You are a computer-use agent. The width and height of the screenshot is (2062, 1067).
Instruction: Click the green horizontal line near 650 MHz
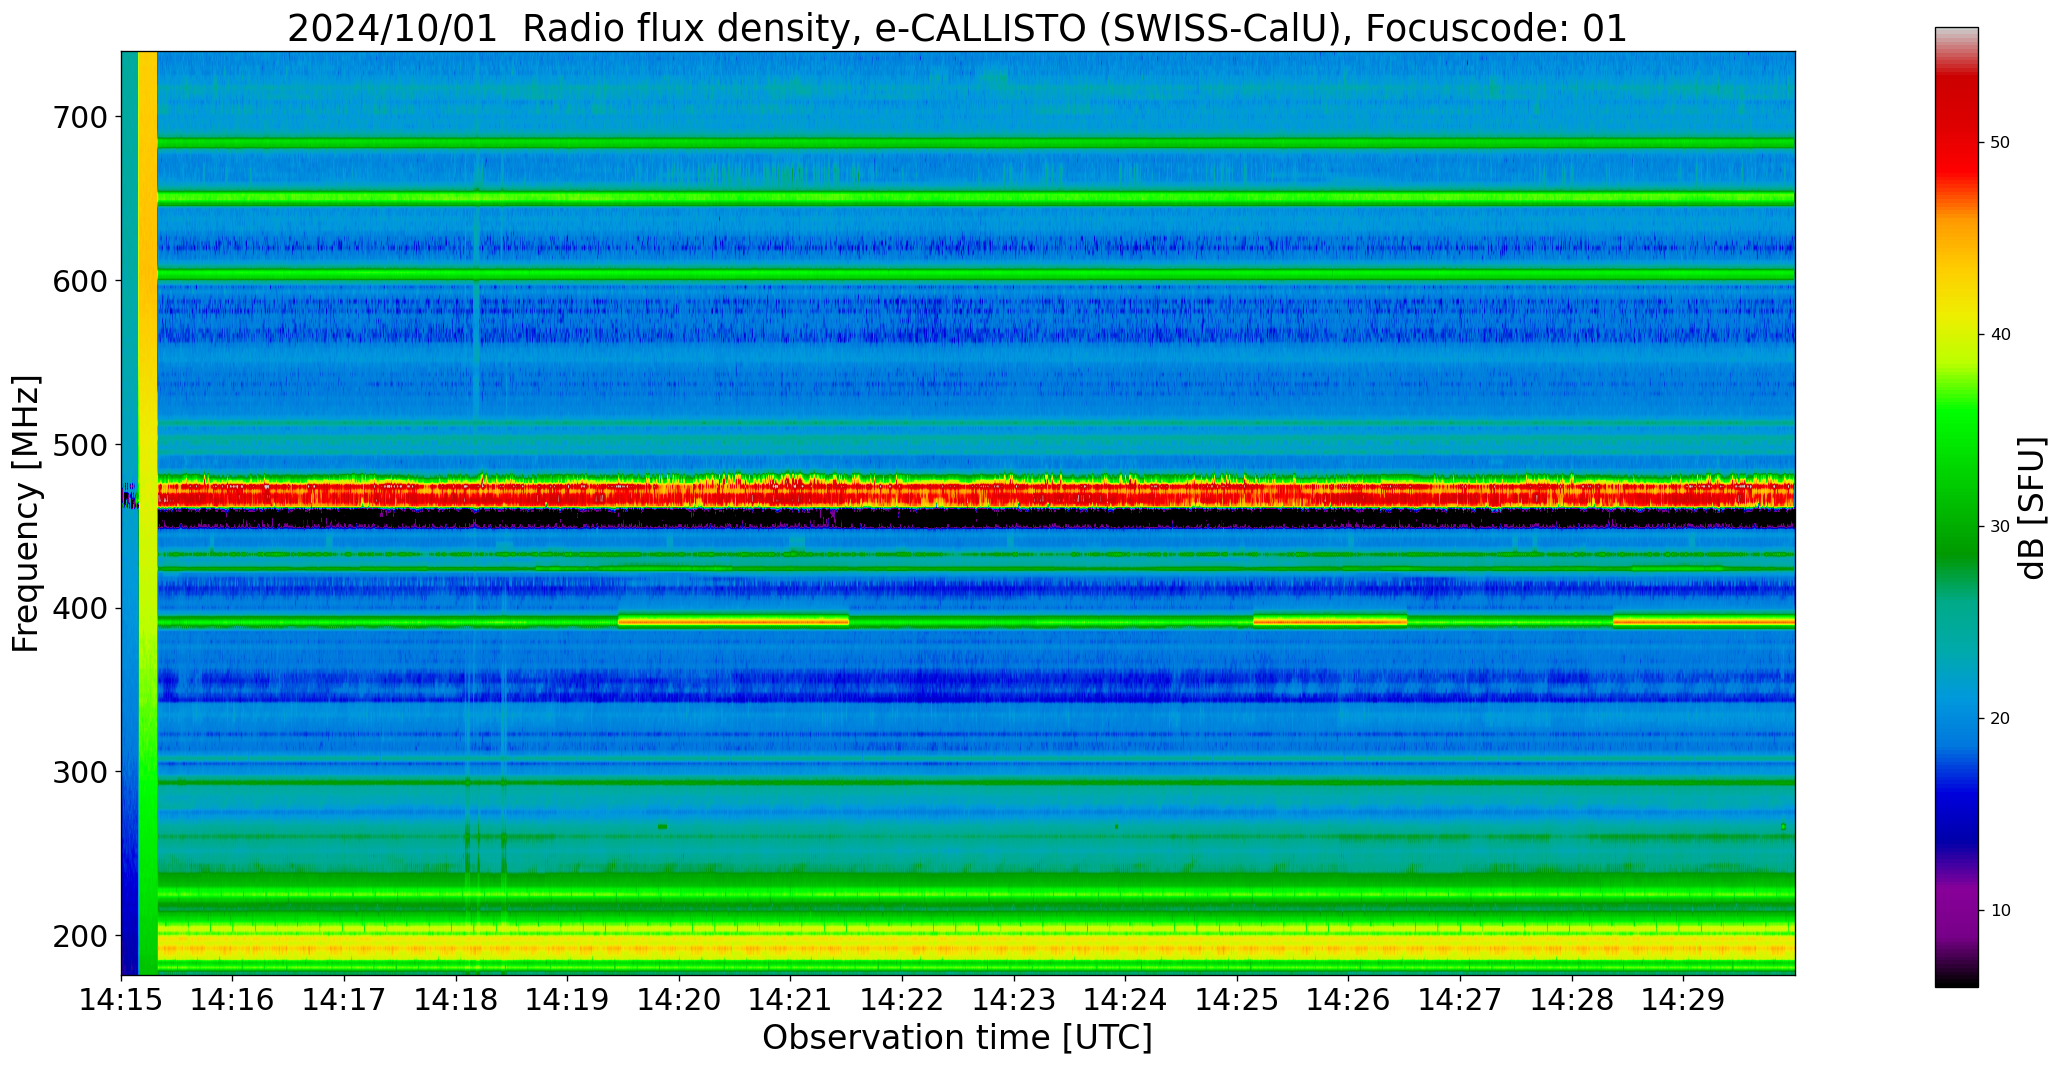click(975, 198)
